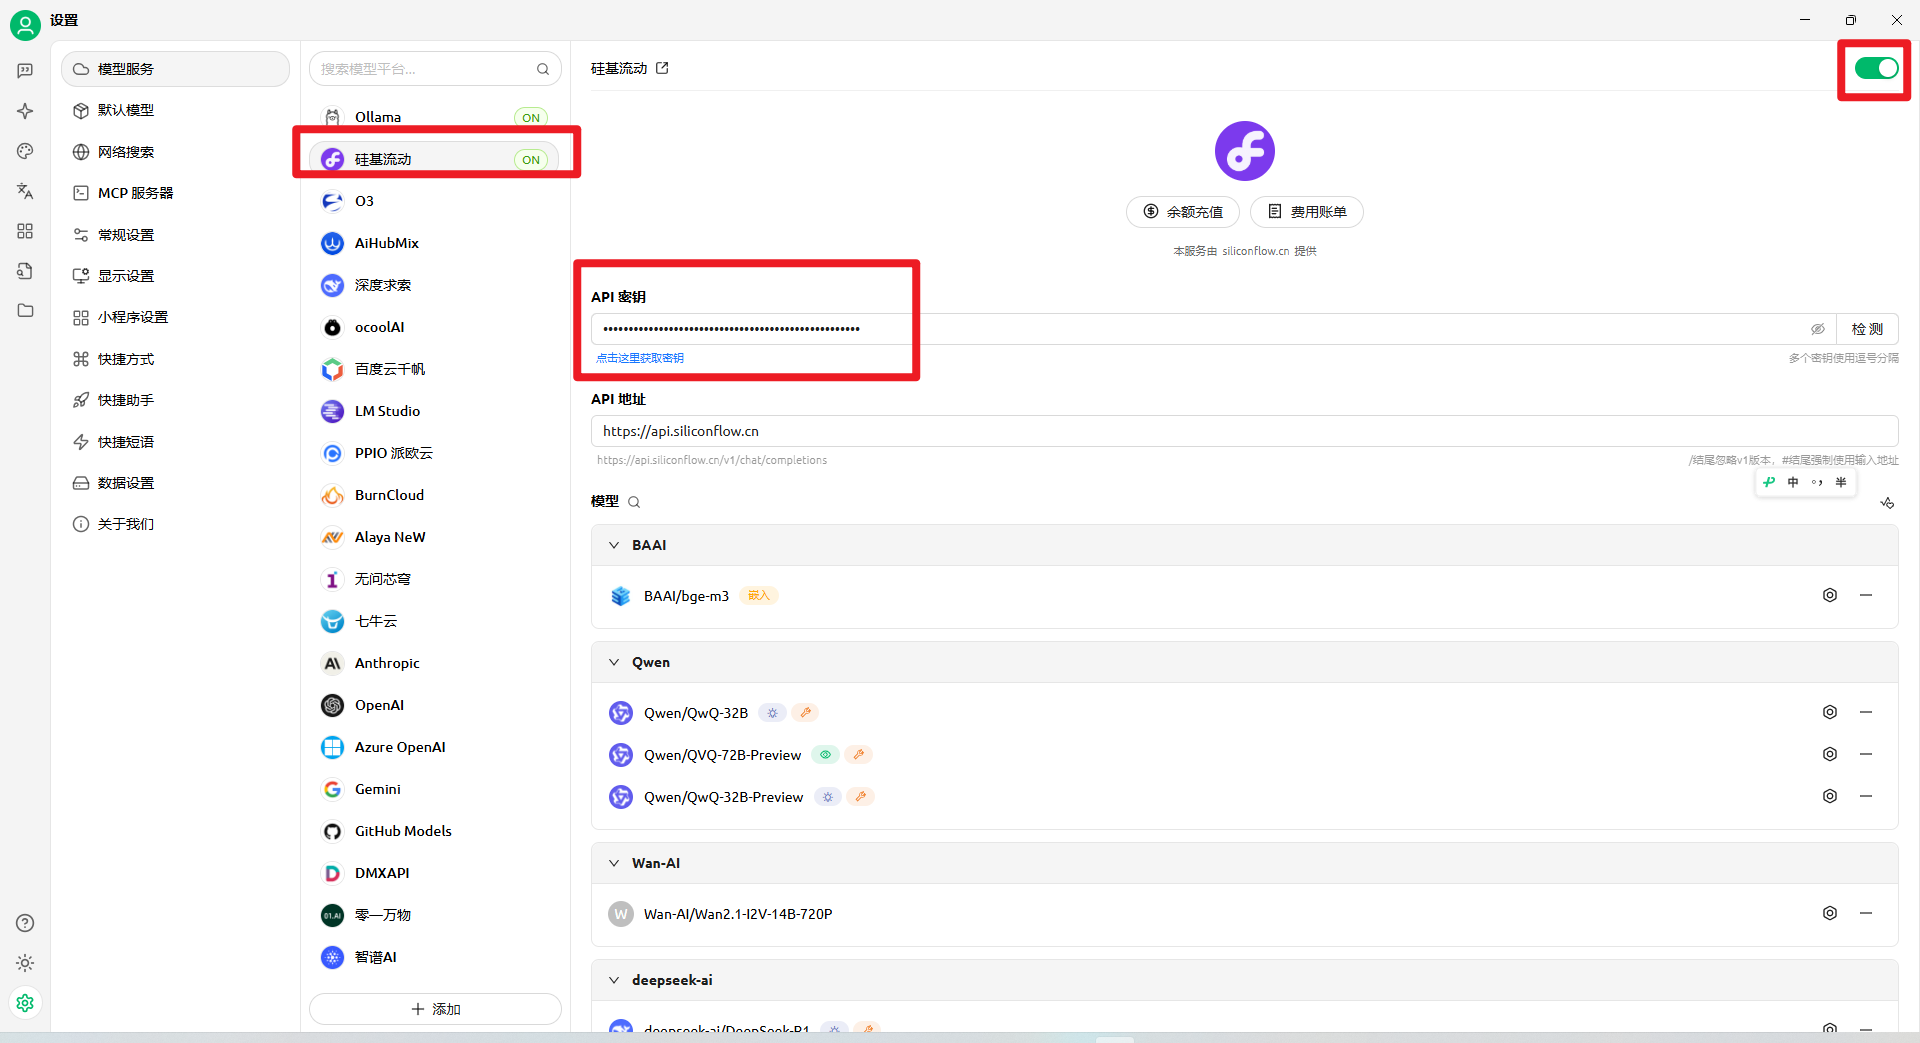Select the GitHub Models provider
Viewport: 1920px width, 1043px height.
click(435, 831)
